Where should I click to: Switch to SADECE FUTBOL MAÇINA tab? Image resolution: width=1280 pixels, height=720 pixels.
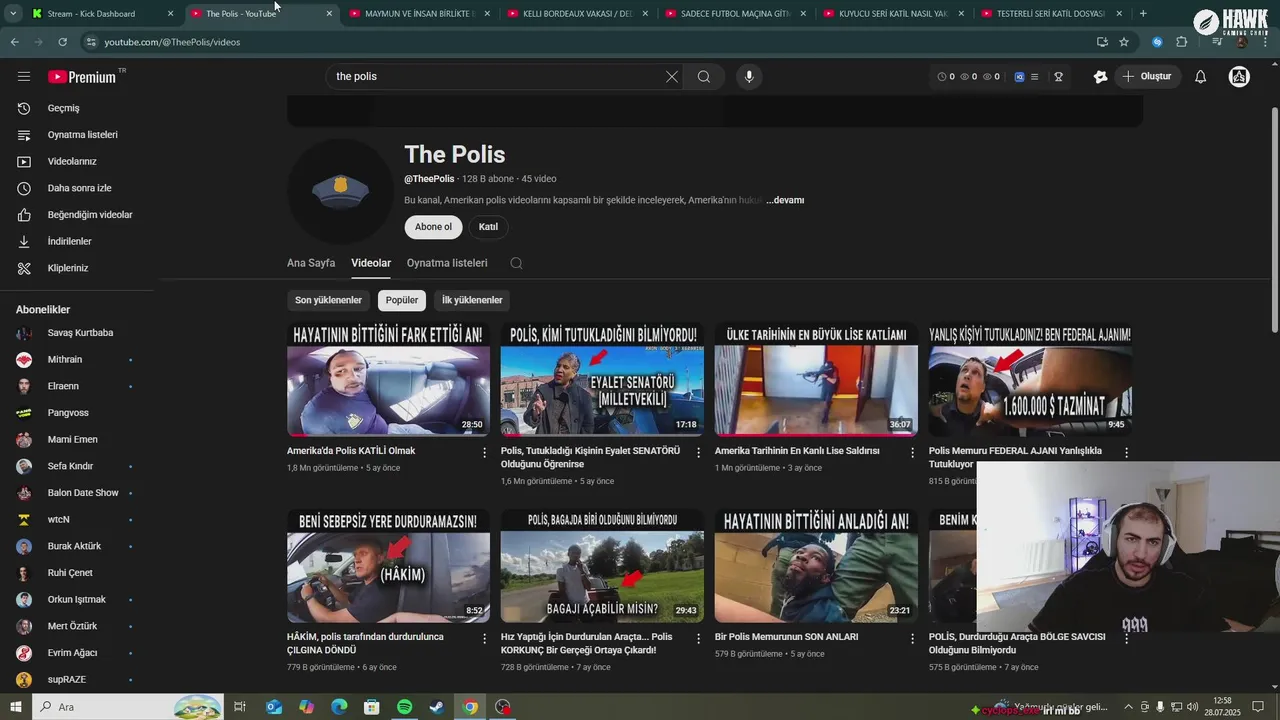coord(738,14)
